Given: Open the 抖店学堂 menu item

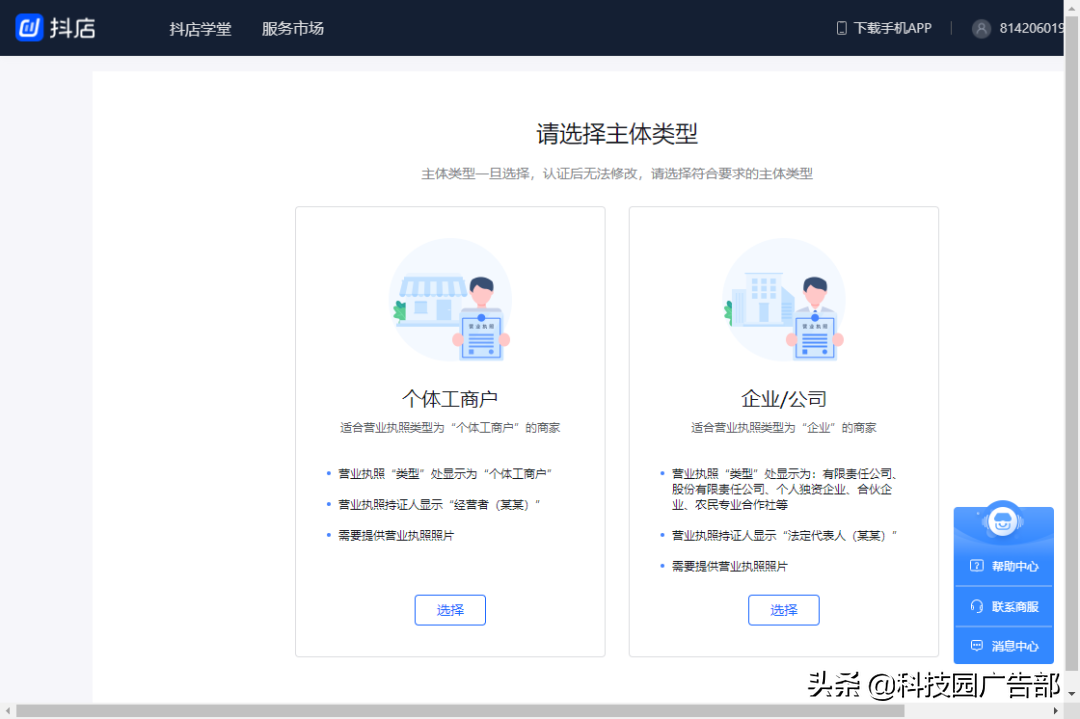Looking at the screenshot, I should coord(200,29).
